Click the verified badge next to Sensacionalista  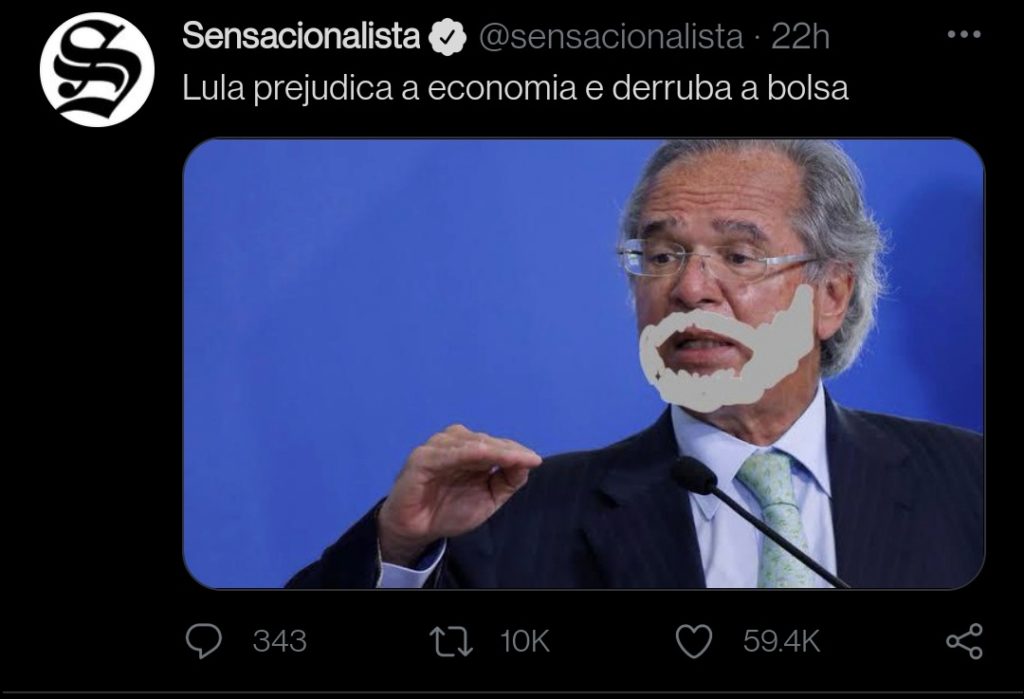pyautogui.click(x=447, y=37)
